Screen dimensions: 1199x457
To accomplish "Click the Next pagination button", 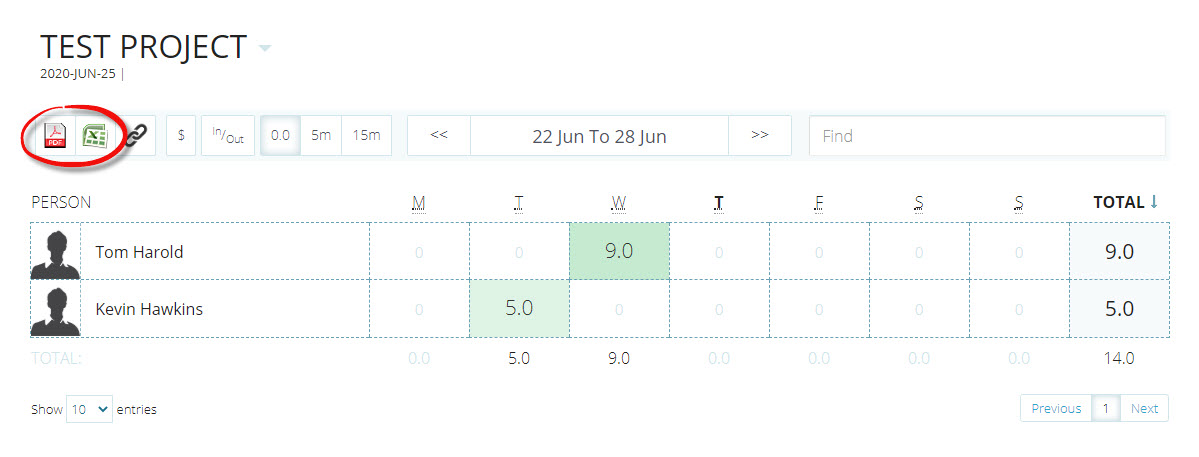I will coord(1144,408).
